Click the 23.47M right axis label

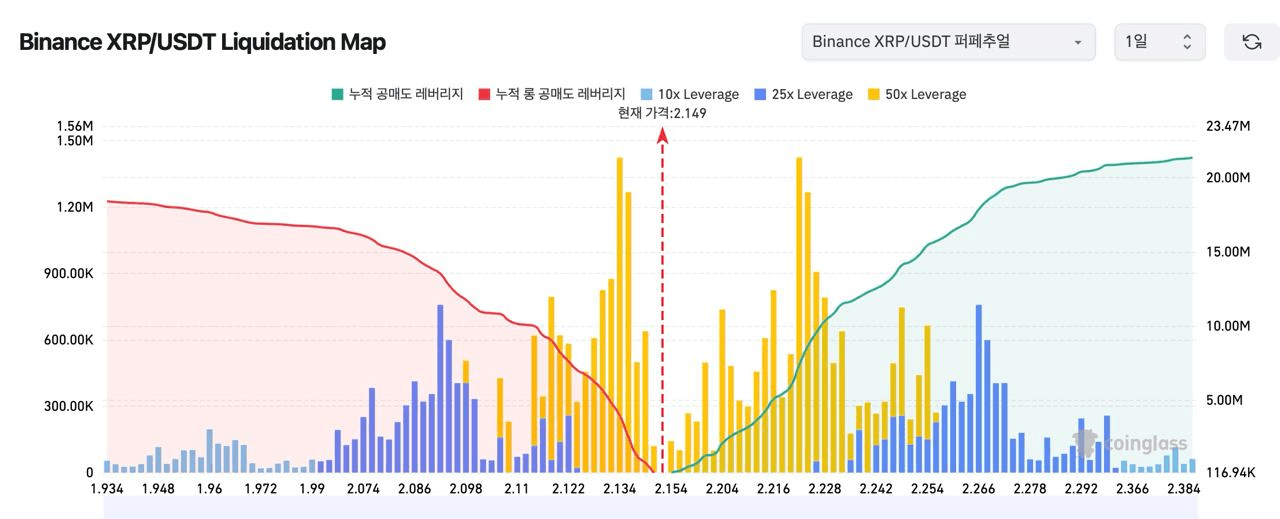pos(1229,126)
